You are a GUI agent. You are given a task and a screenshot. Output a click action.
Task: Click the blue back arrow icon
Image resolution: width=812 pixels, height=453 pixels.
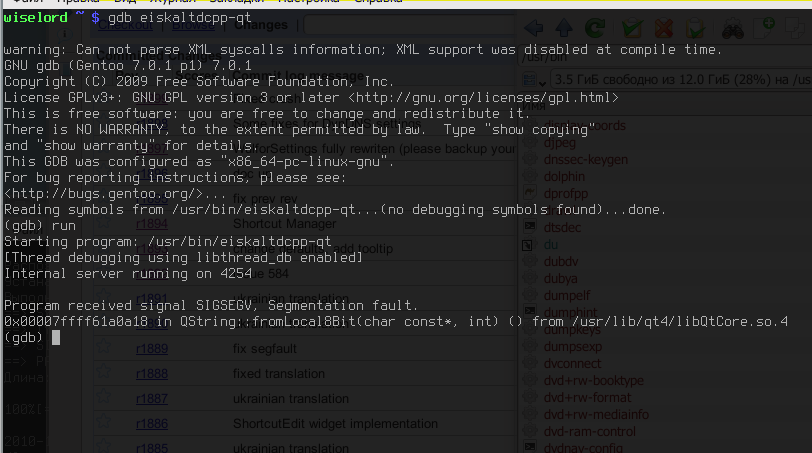tap(534, 29)
